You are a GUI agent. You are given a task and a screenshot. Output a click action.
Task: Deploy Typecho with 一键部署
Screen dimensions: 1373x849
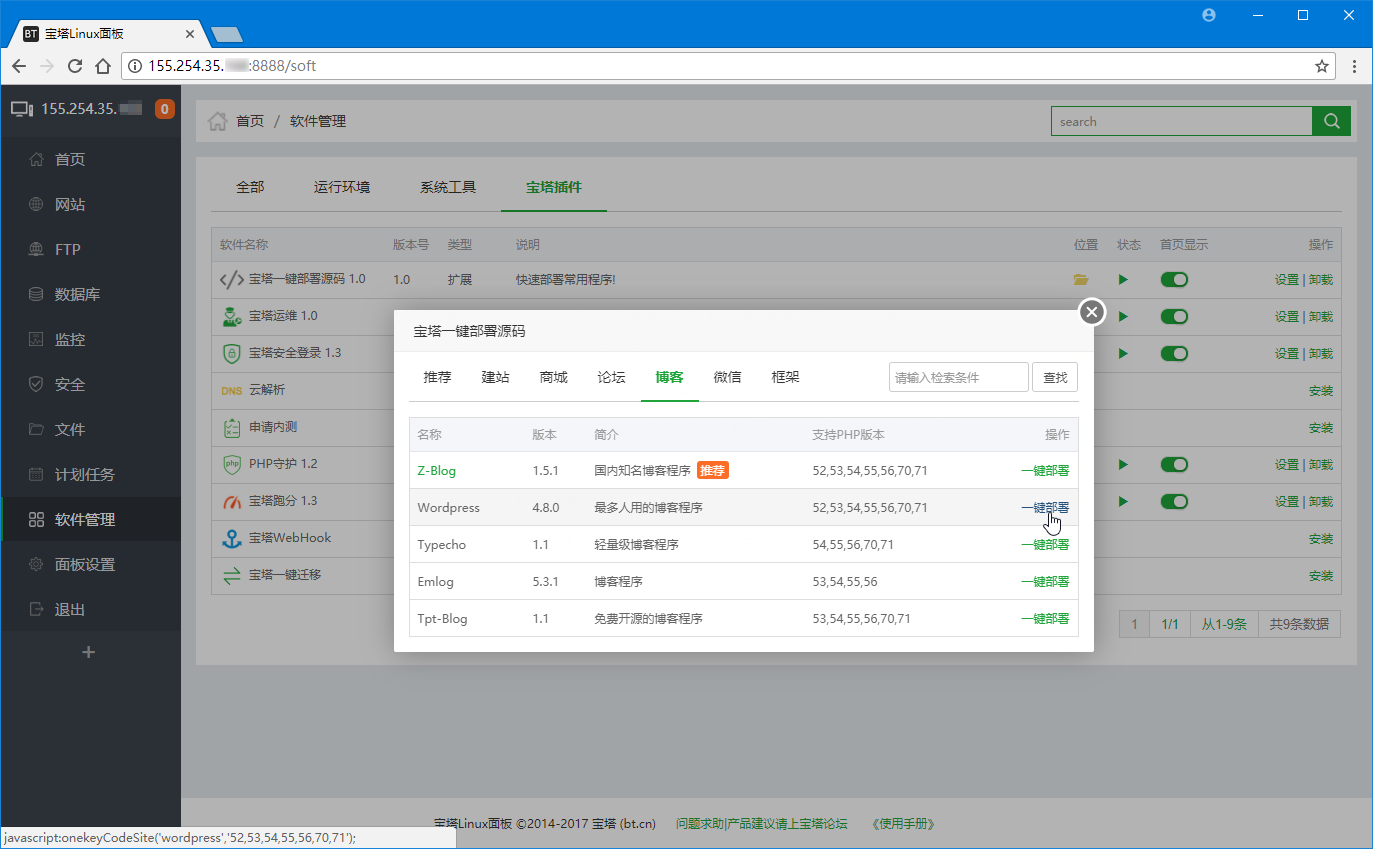coord(1045,544)
